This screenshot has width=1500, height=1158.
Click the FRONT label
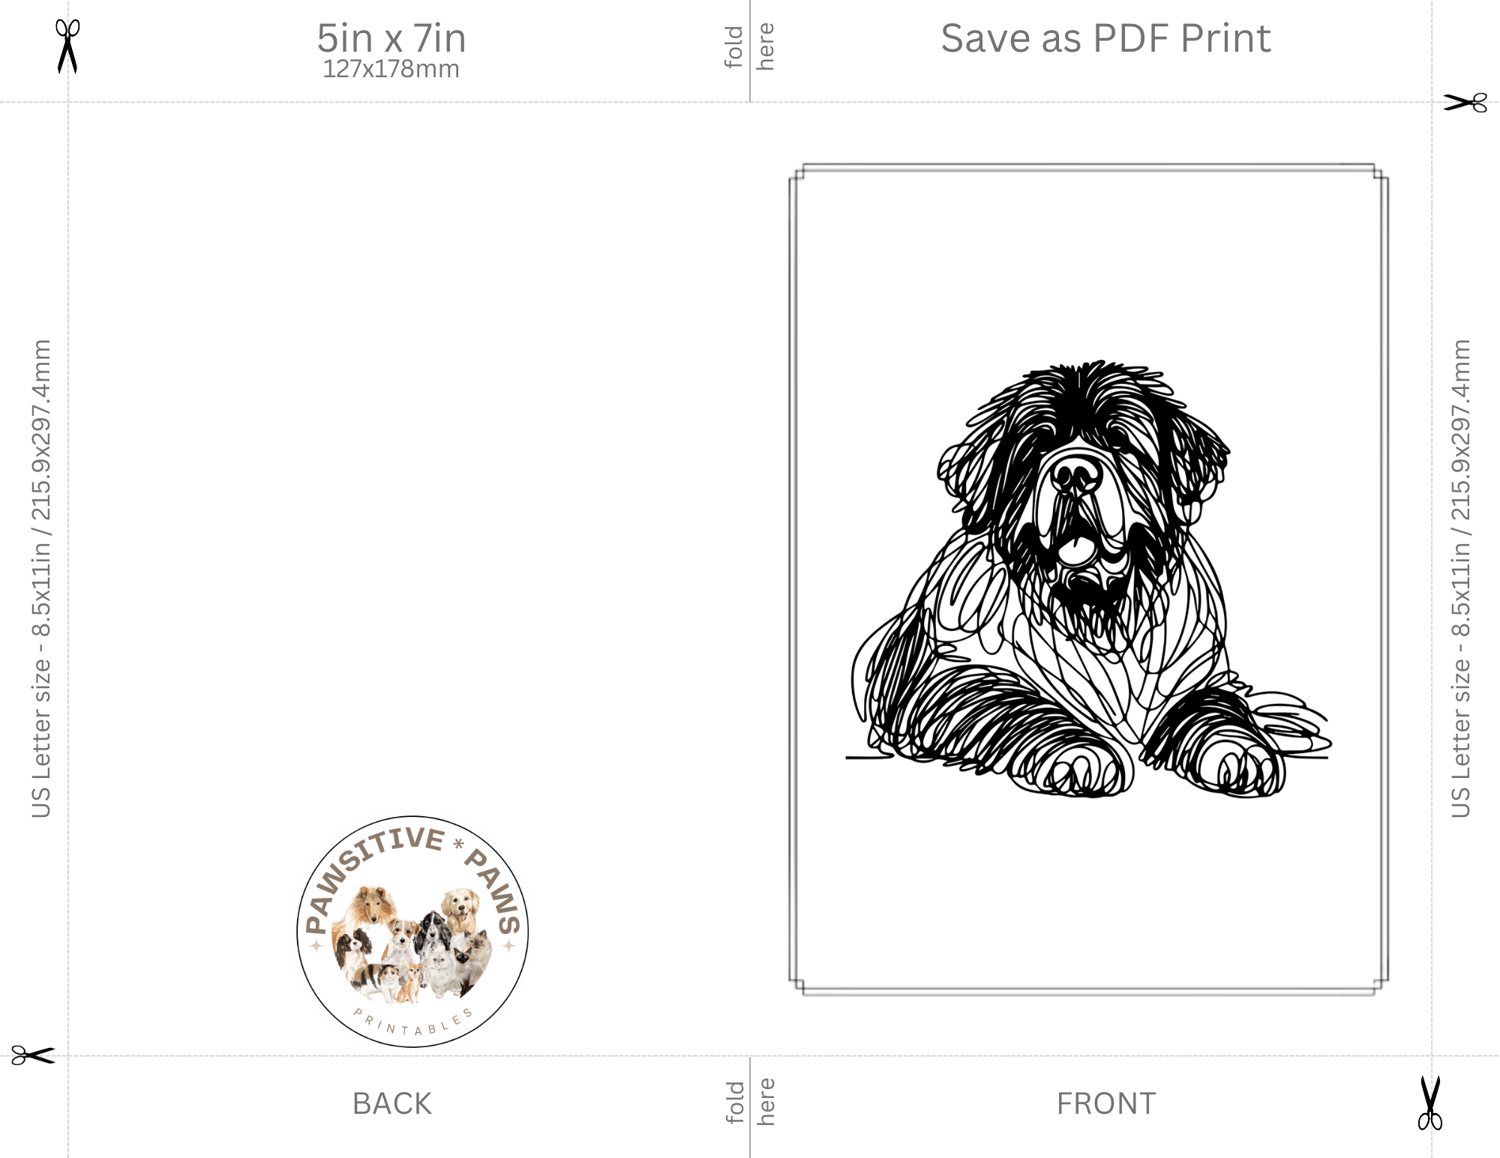point(1106,1103)
